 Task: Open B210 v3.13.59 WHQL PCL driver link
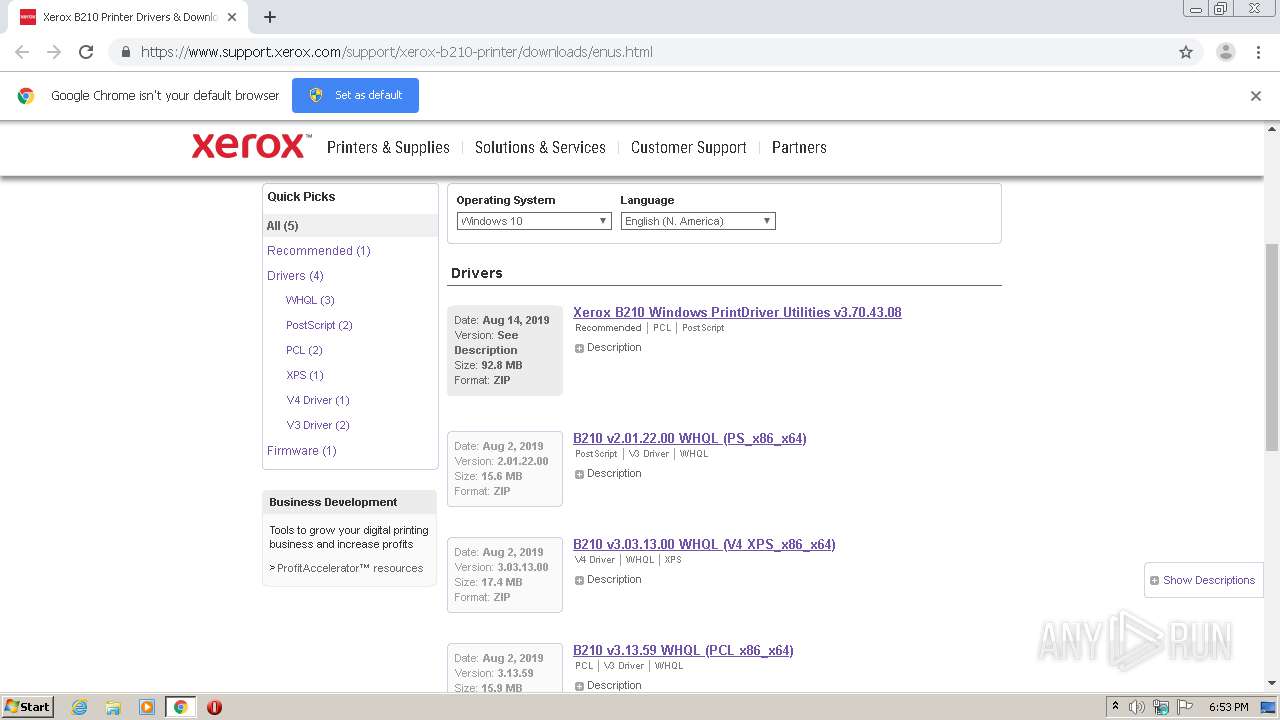pos(683,650)
